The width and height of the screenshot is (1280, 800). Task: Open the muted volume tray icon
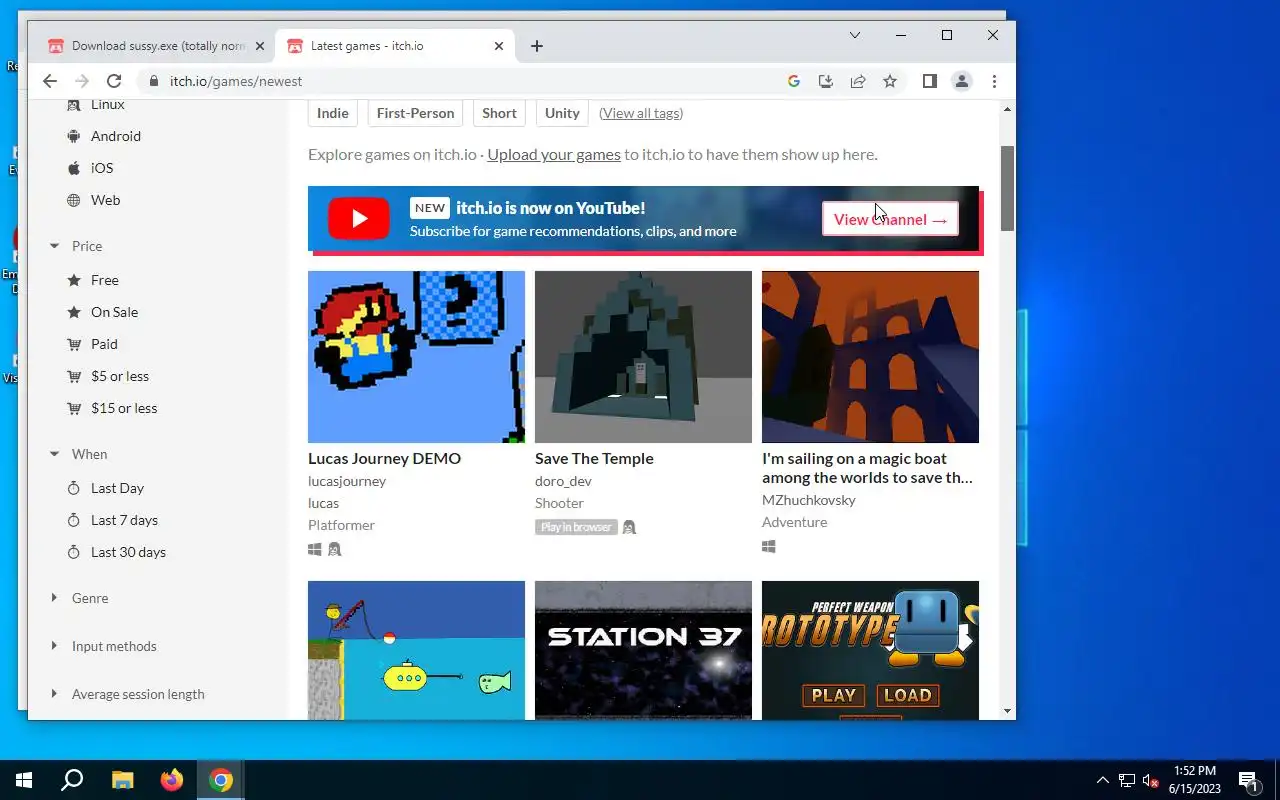[x=1150, y=780]
